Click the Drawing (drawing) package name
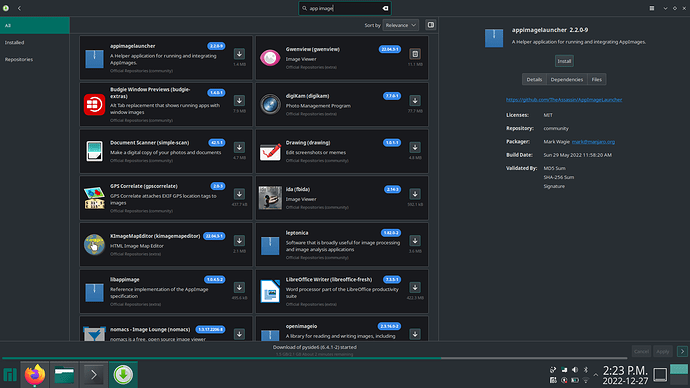The height and width of the screenshot is (388, 690). point(308,143)
